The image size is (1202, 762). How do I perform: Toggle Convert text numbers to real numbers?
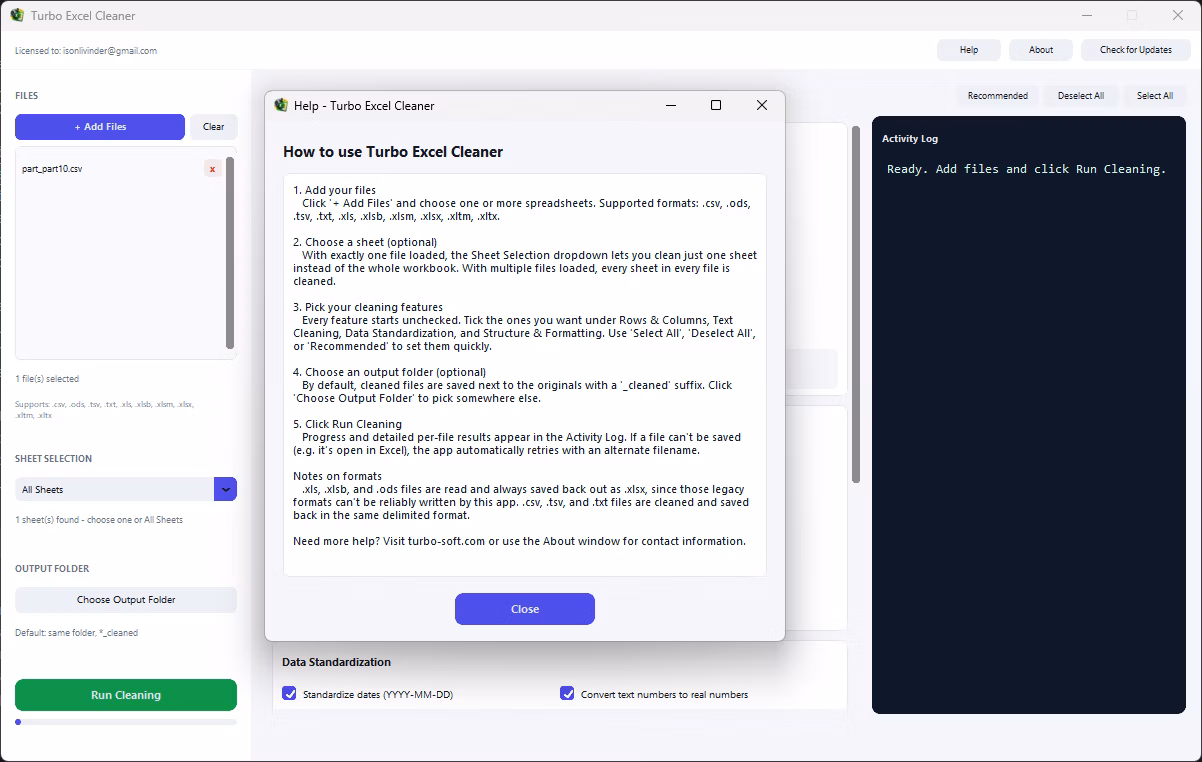[567, 693]
